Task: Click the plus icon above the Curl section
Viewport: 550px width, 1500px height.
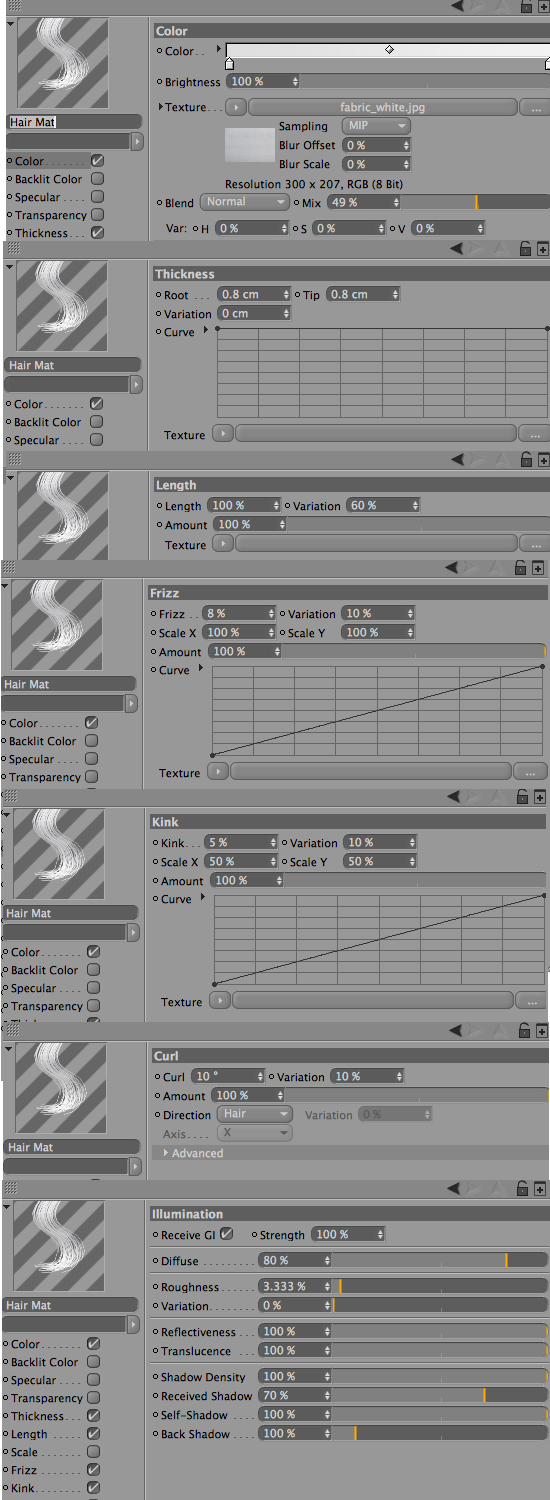Action: pos(541,1031)
